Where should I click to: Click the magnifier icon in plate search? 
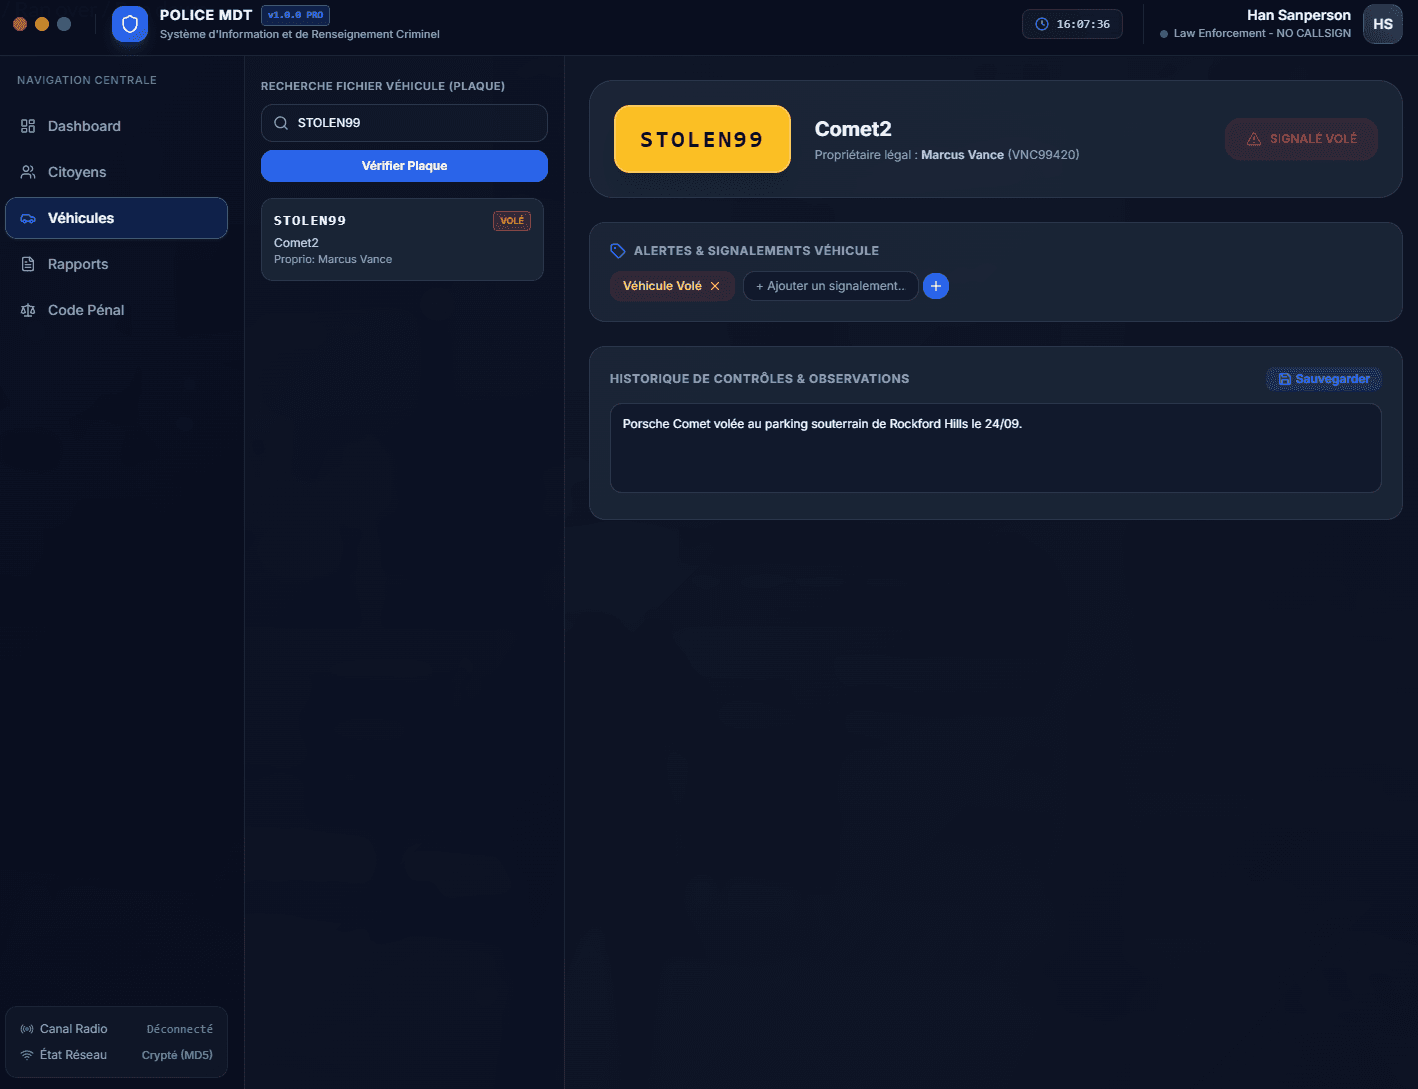pyautogui.click(x=281, y=123)
